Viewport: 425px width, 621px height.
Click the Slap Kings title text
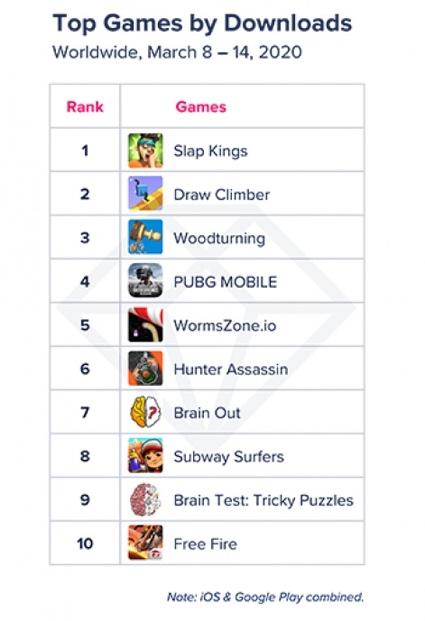211,151
